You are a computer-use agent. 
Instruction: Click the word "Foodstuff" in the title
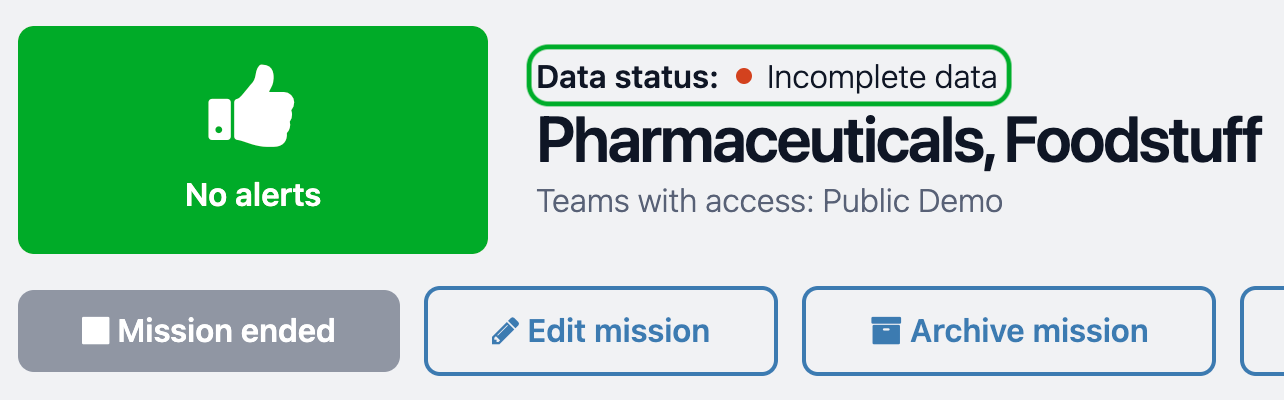1131,142
